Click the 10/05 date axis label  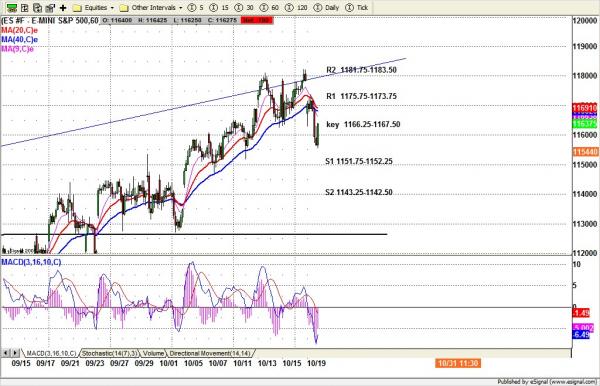(x=193, y=363)
